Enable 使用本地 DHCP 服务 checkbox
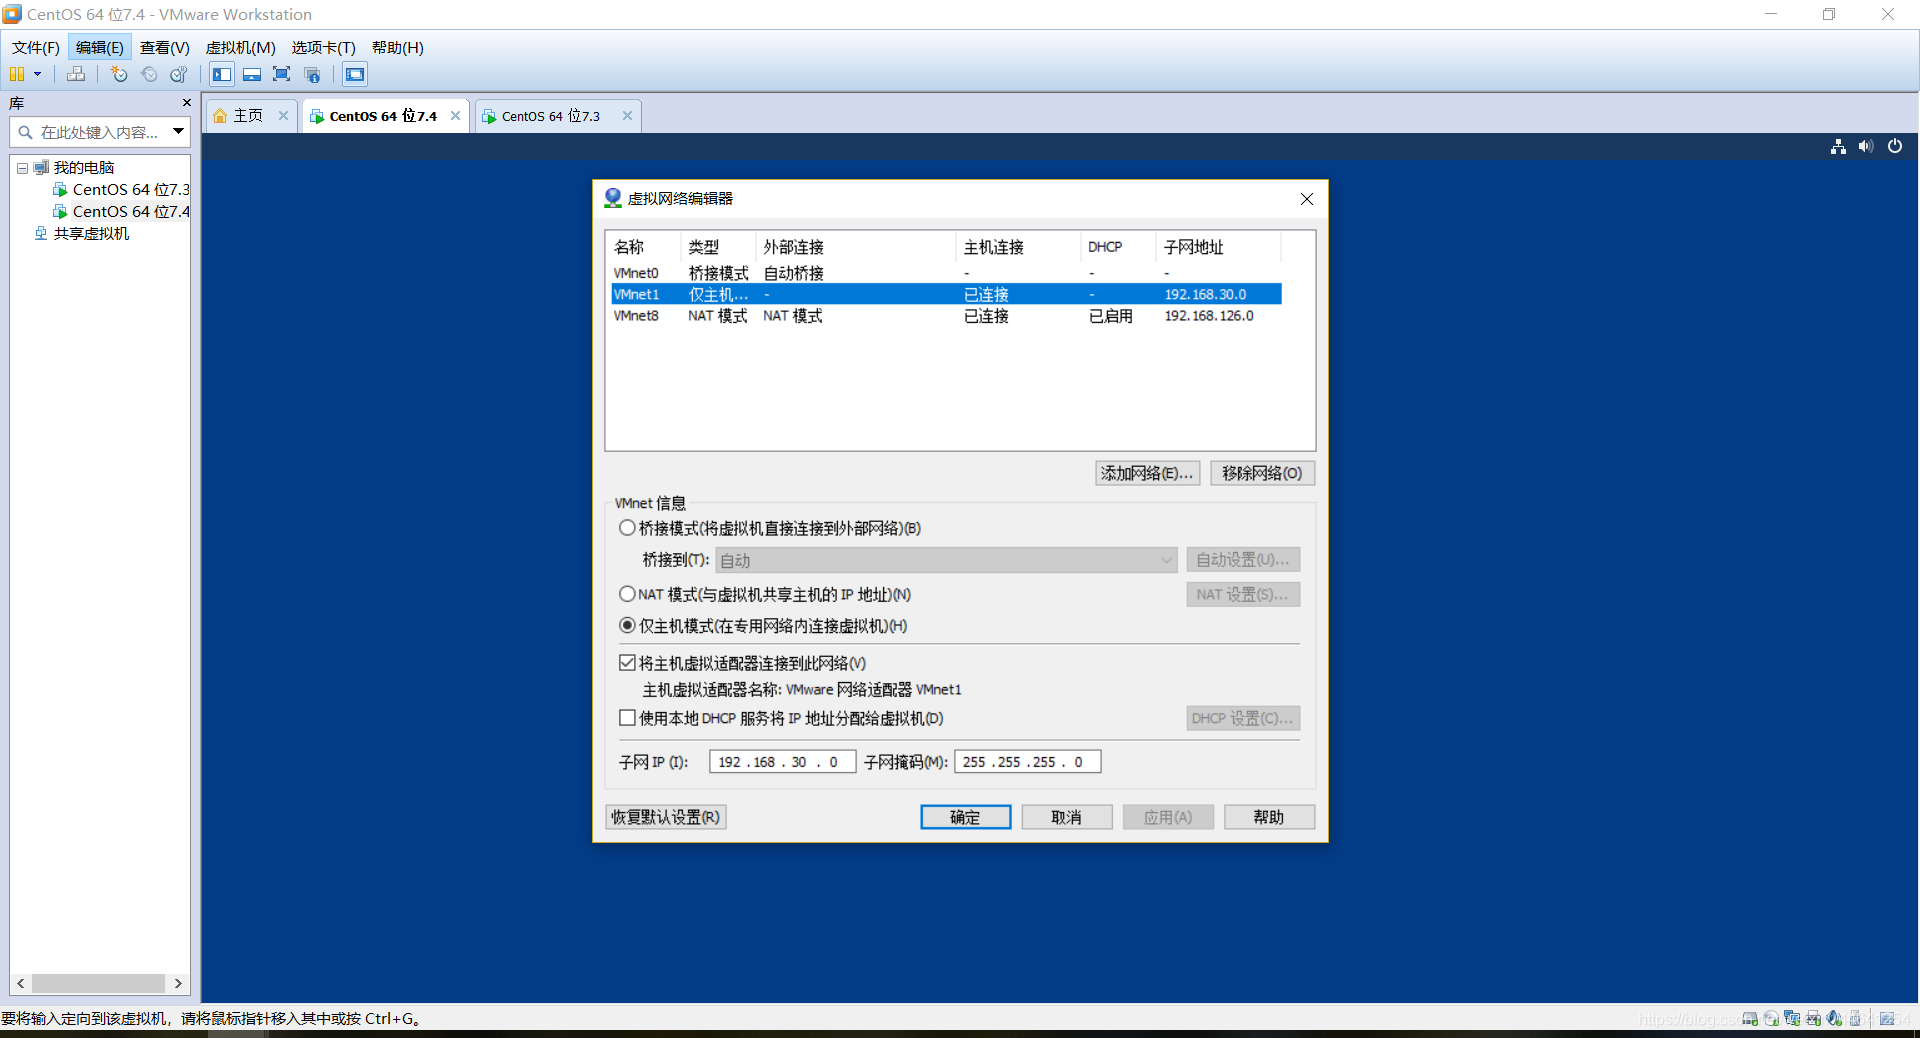Image resolution: width=1920 pixels, height=1038 pixels. click(627, 717)
